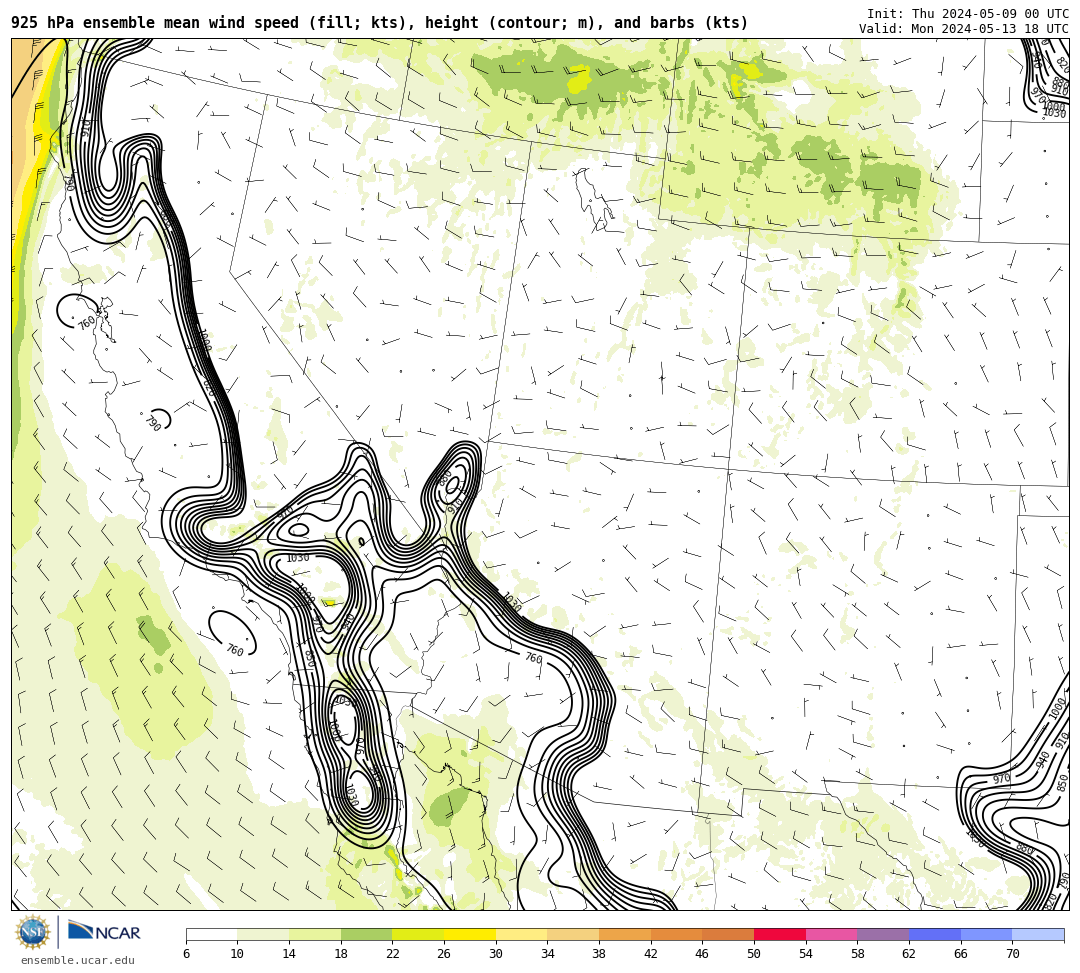Click the '970' contour label near the bottom-right corner
1080x973 pixels.
[1001, 779]
